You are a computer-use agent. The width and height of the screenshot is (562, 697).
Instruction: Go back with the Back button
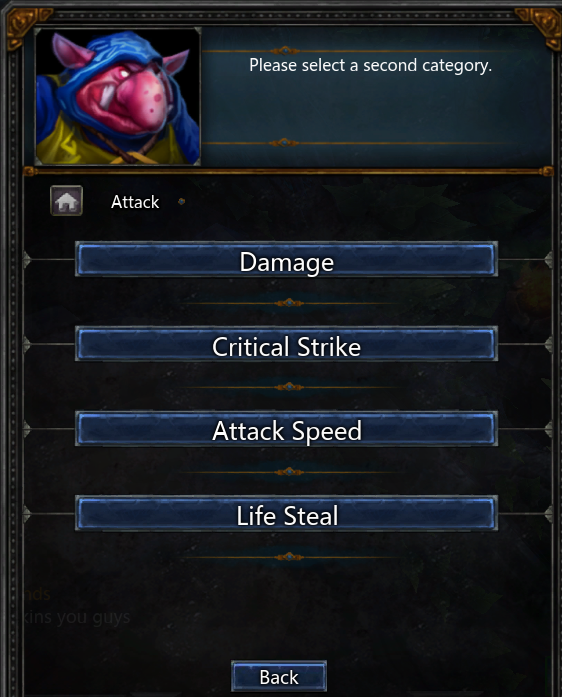[x=279, y=677]
